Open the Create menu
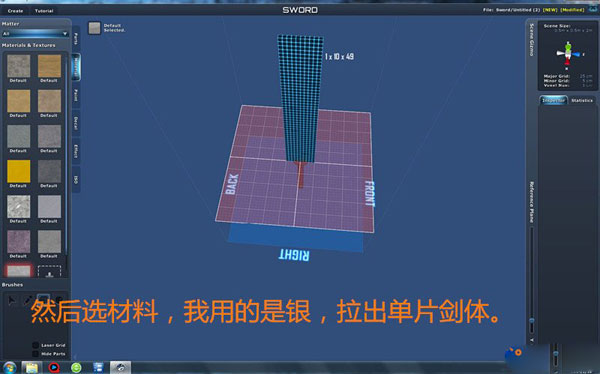Viewport: 600px width, 374px height. [x=15, y=11]
